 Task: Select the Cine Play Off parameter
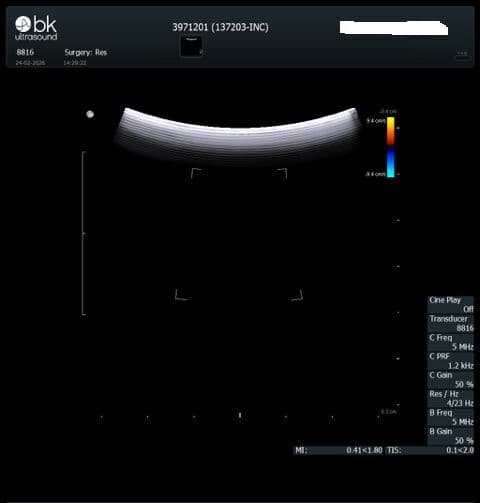[450, 304]
